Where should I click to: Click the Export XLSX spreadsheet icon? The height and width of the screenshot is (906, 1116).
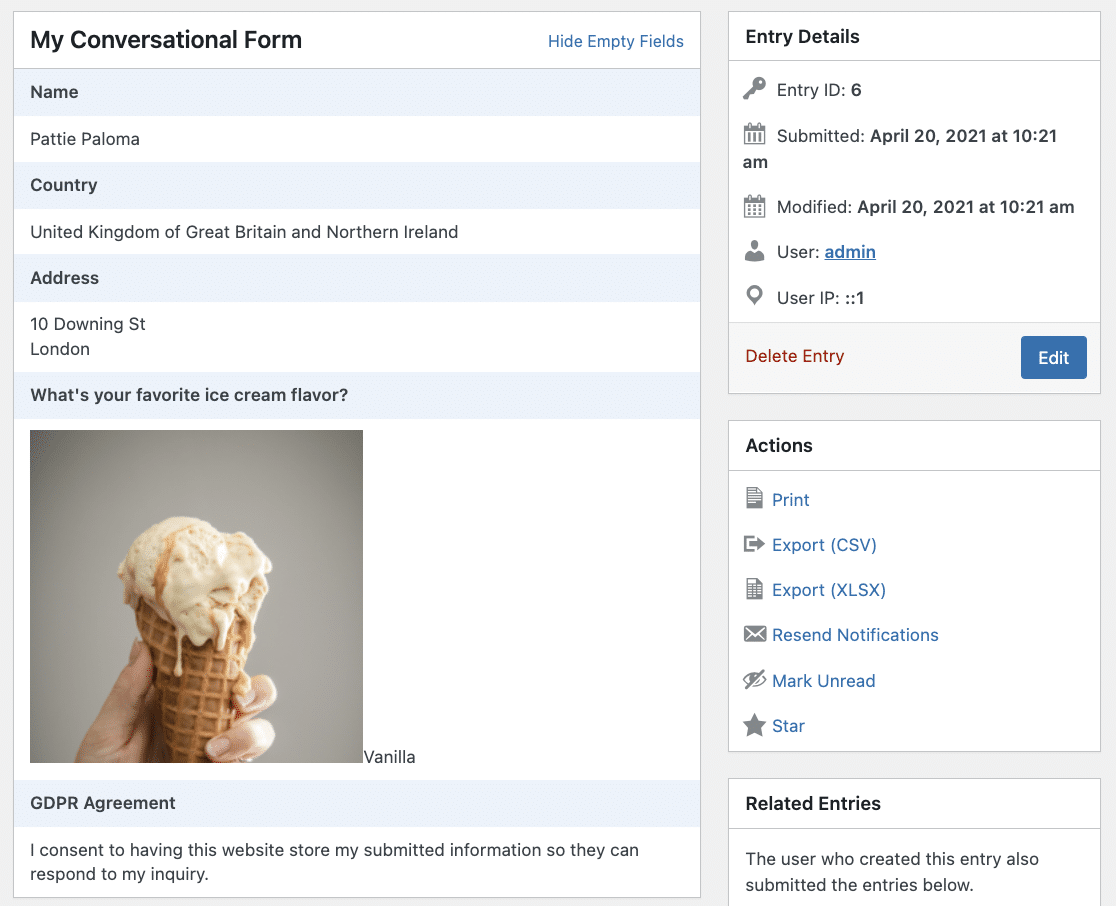pyautogui.click(x=754, y=589)
